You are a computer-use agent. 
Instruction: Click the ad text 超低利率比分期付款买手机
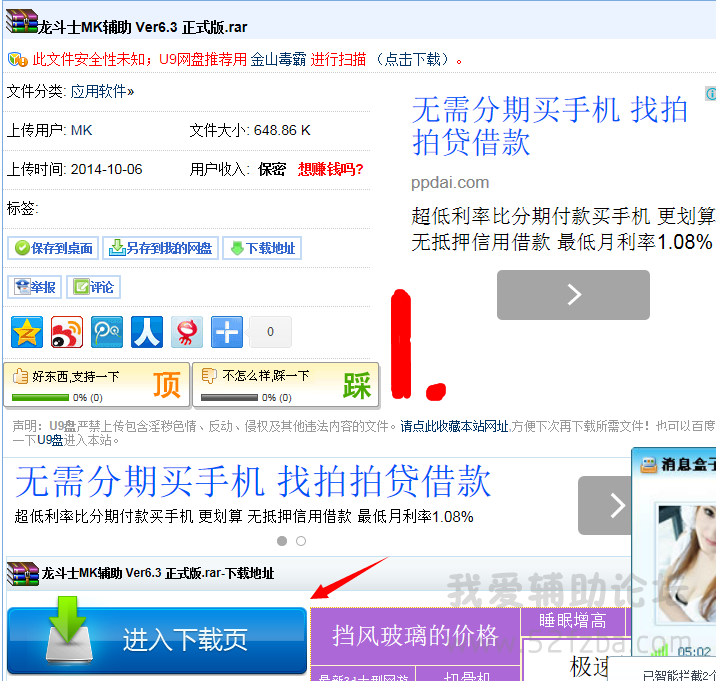531,216
